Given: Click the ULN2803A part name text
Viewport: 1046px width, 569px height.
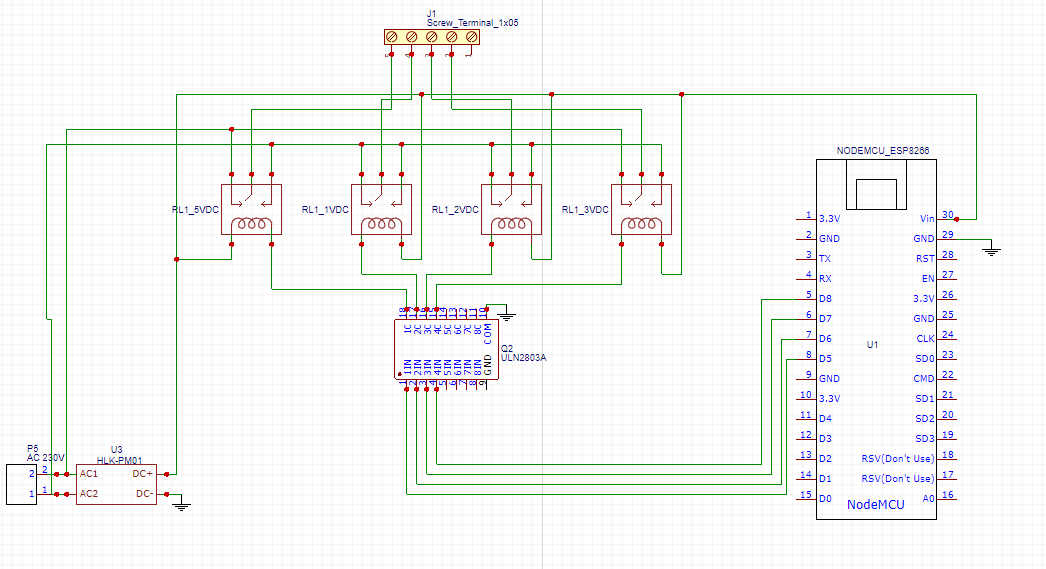Looking at the screenshot, I should [x=524, y=358].
